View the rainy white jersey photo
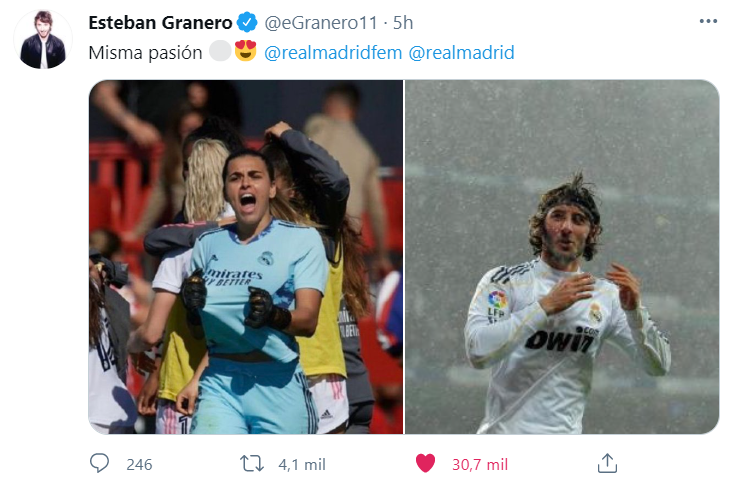Screen dimensions: 729x482 click(x=562, y=257)
